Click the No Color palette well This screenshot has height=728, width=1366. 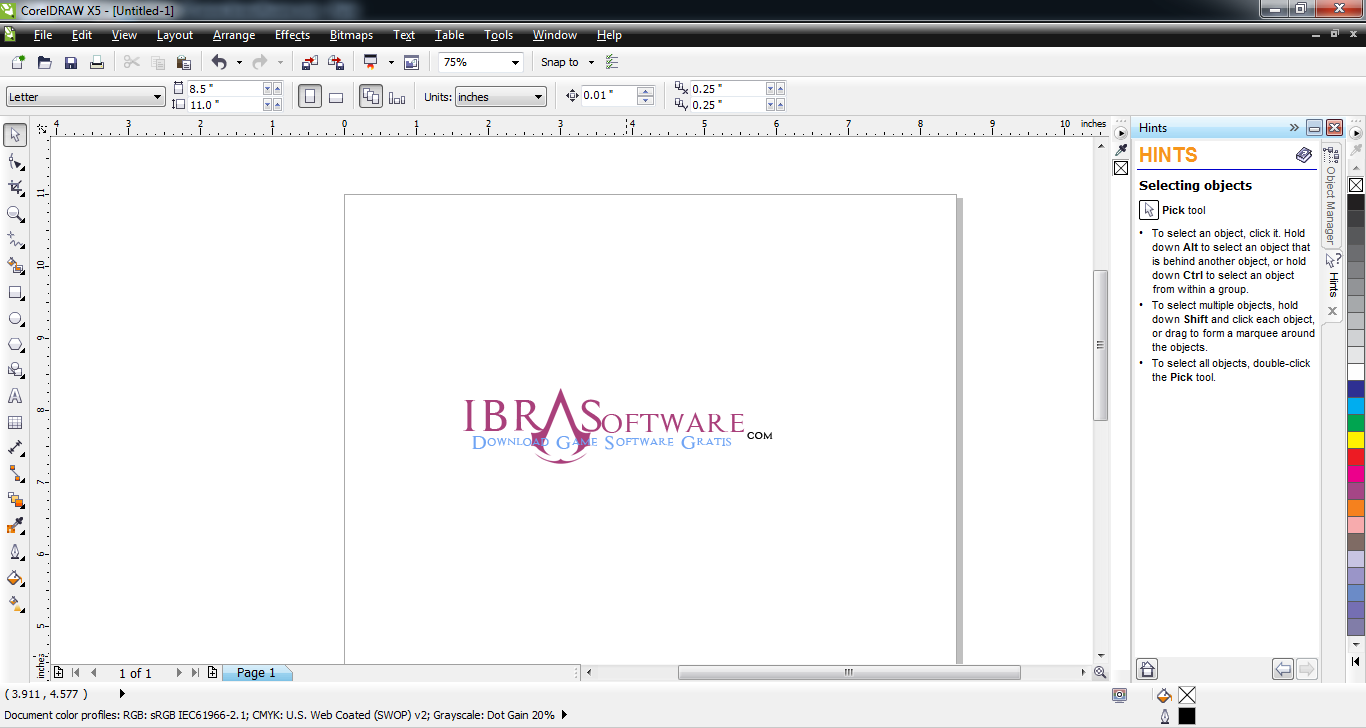[x=1356, y=185]
